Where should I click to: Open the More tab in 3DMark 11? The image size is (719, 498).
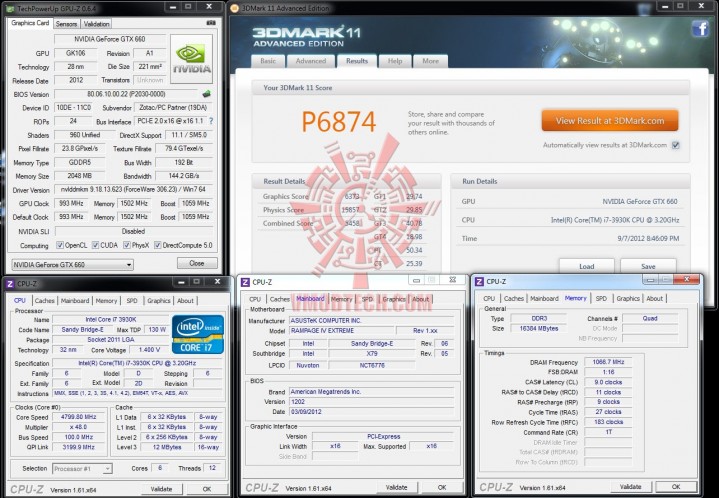pyautogui.click(x=430, y=61)
